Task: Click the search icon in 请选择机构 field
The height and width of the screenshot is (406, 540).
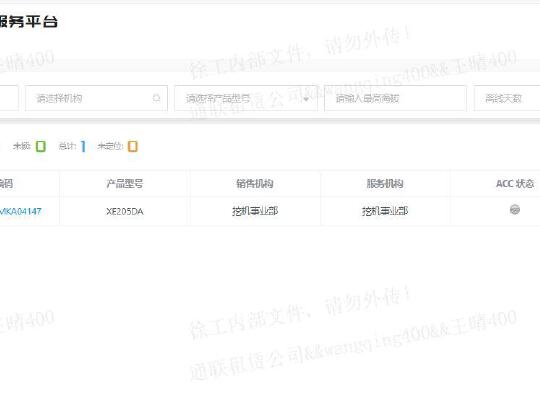Action: point(156,98)
